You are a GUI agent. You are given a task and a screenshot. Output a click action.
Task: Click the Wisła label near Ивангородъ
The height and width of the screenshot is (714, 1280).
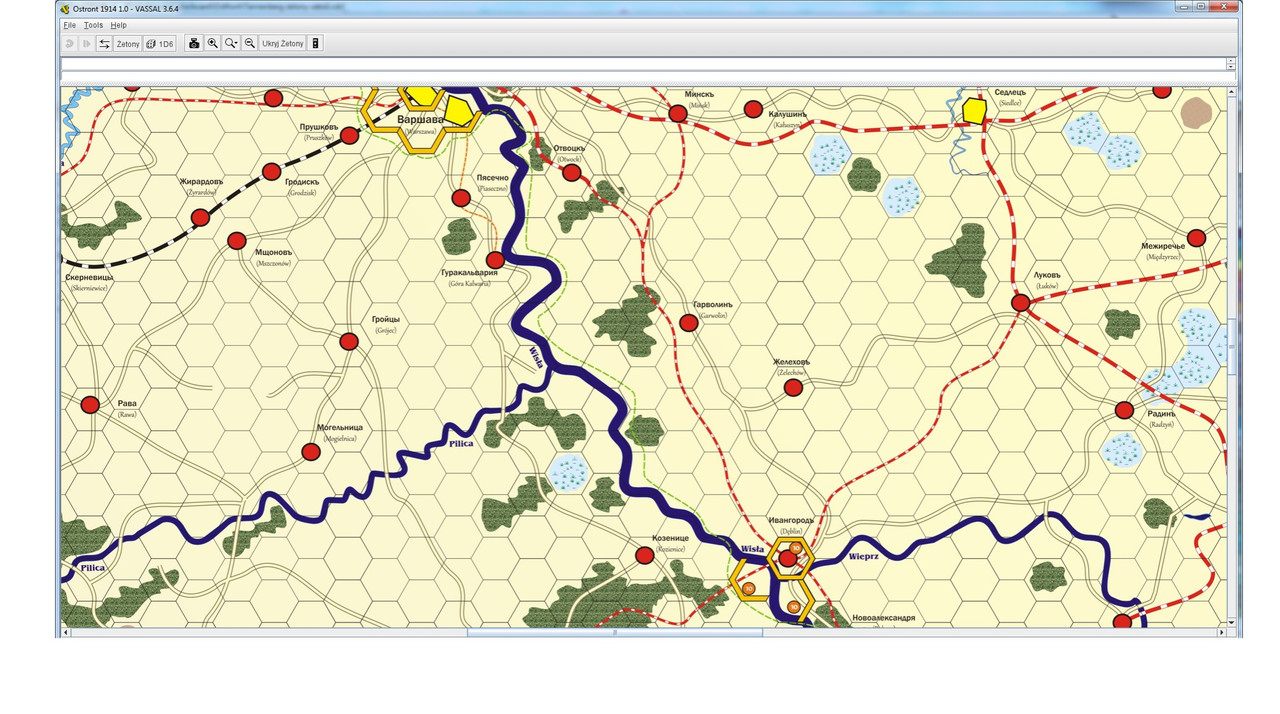[x=752, y=549]
